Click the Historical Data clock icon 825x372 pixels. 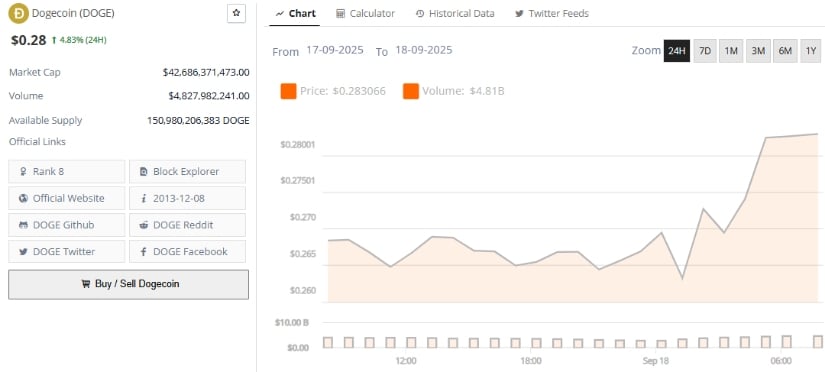click(x=419, y=13)
